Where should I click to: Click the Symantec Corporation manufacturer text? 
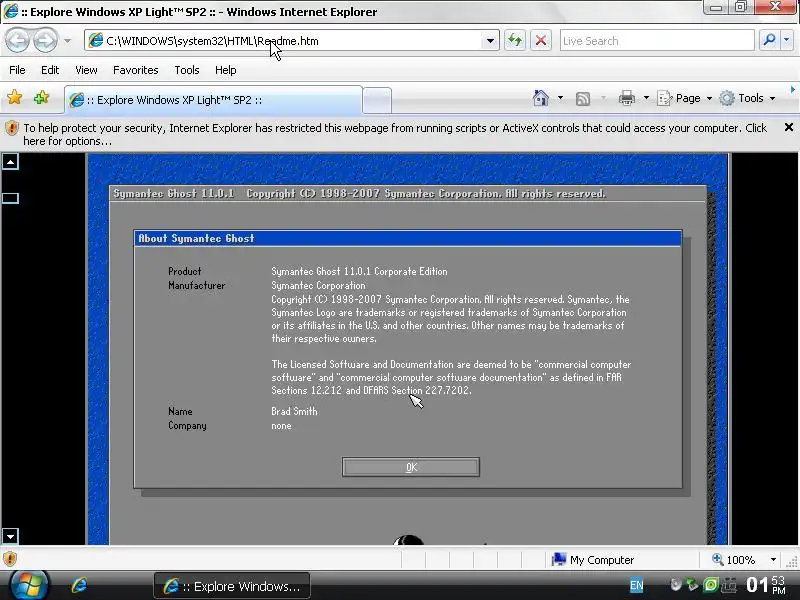pos(318,286)
